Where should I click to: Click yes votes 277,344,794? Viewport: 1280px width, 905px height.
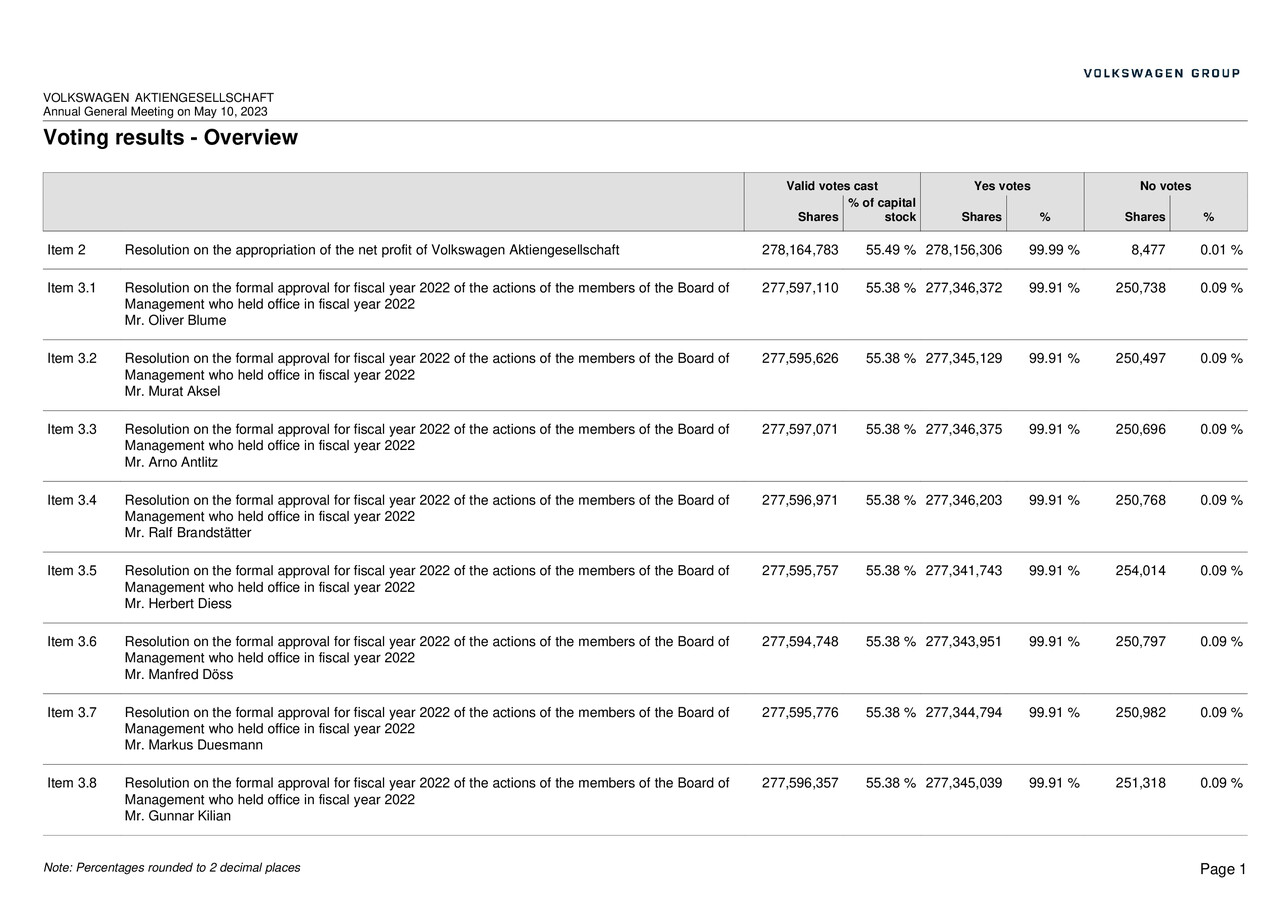pos(964,714)
